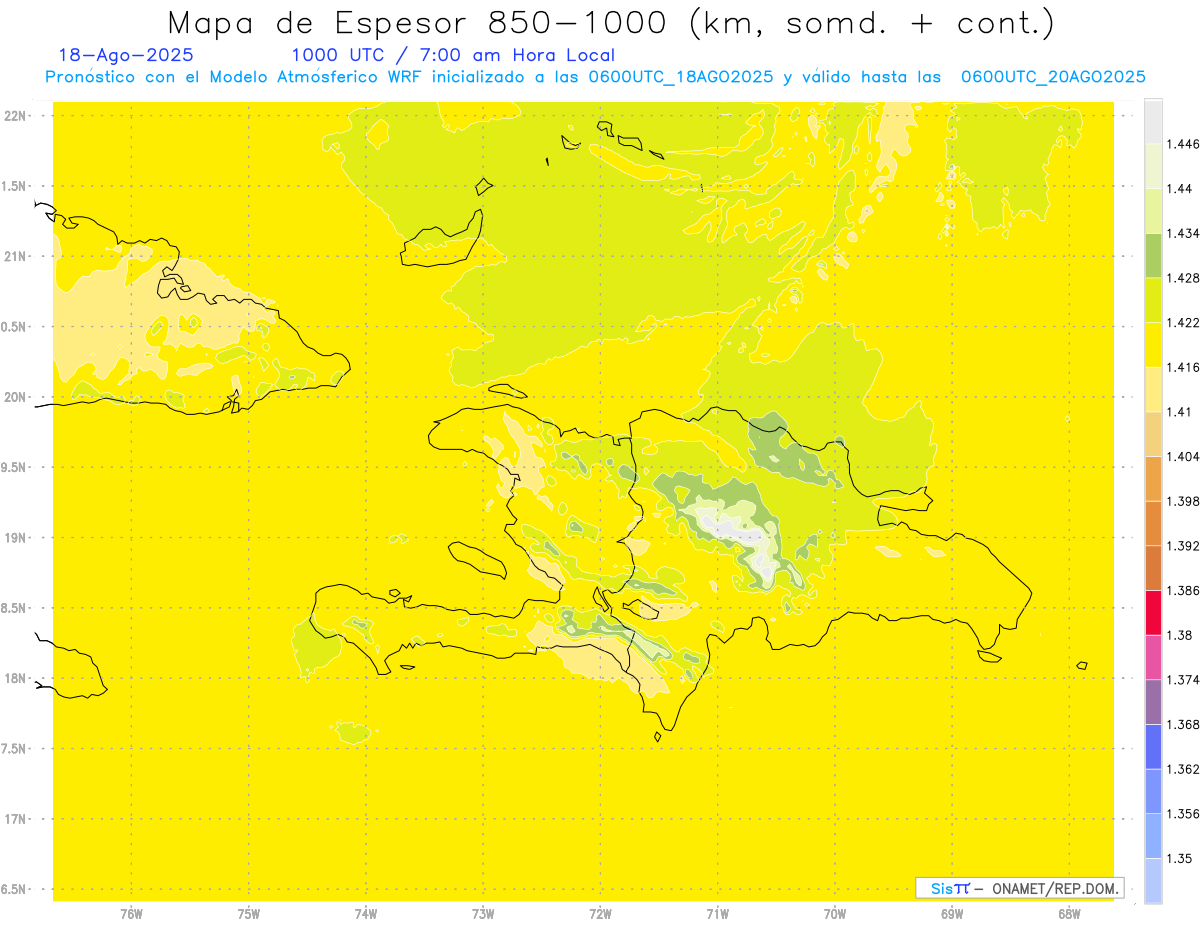Viewport: 1200px width, 927px height.
Task: Click the 76W longitude label
Action: (131, 914)
